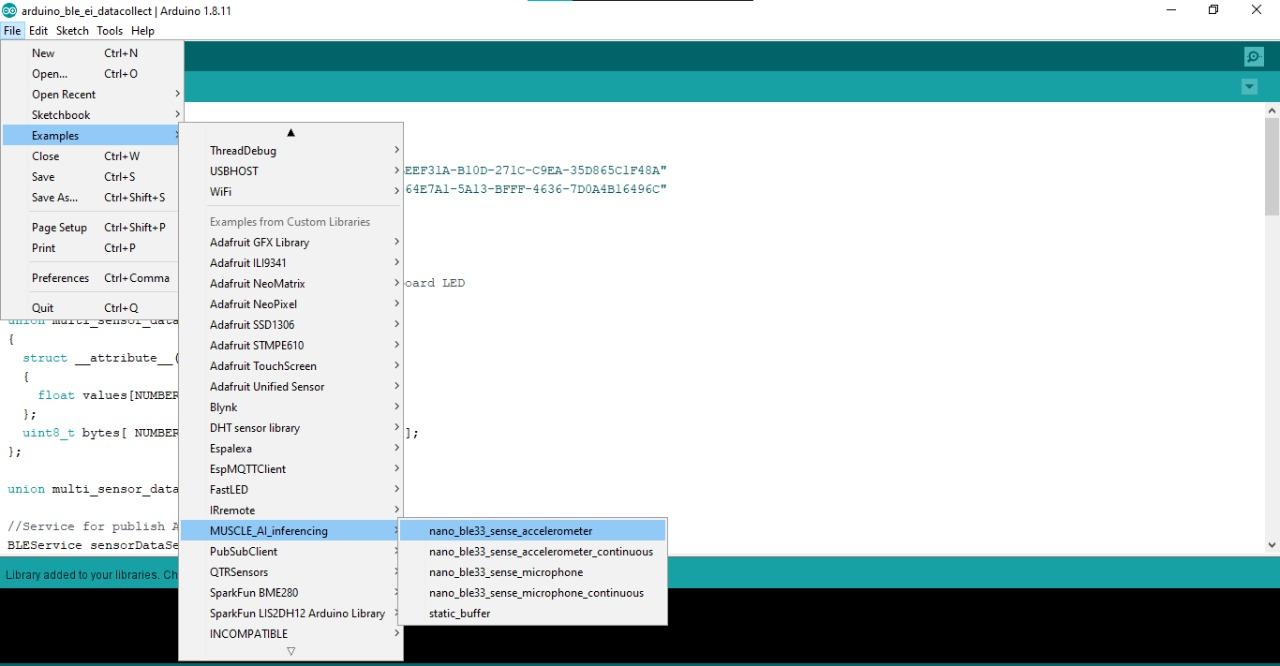
Task: Open Adafruit TouchScreen examples submenu
Action: [291, 366]
